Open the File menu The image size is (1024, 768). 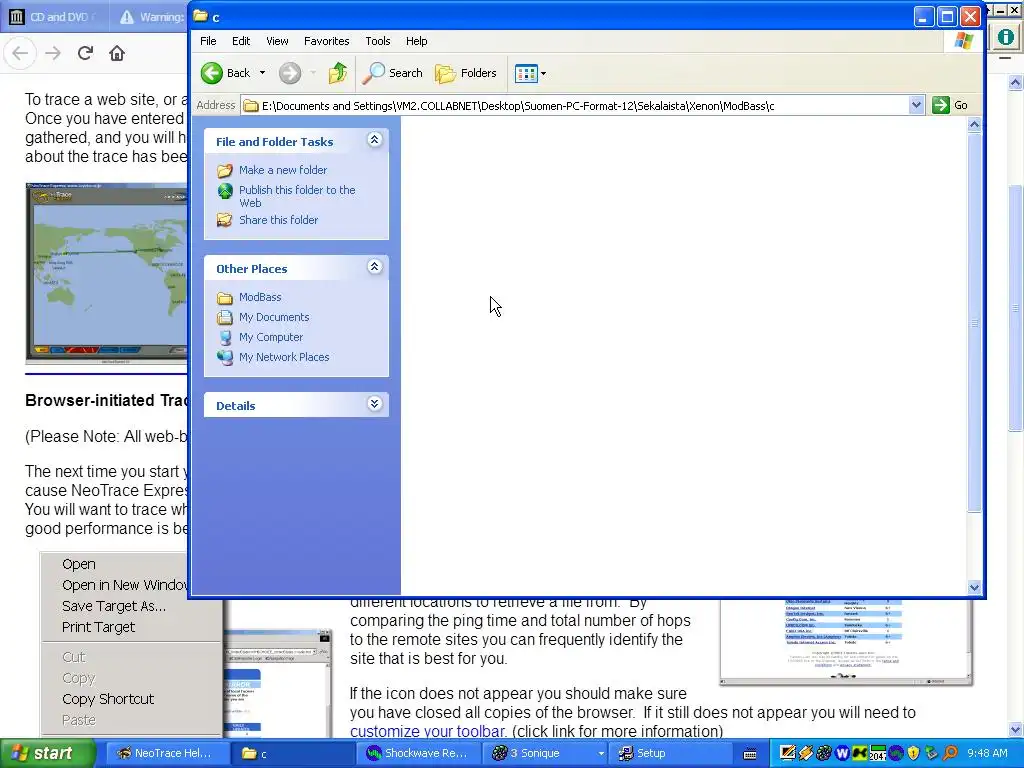pos(208,41)
